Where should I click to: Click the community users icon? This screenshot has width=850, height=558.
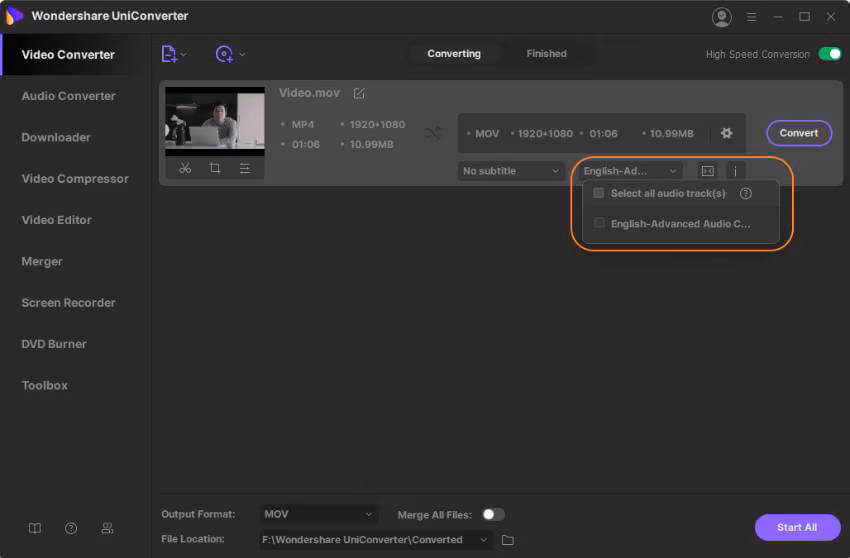[x=107, y=528]
